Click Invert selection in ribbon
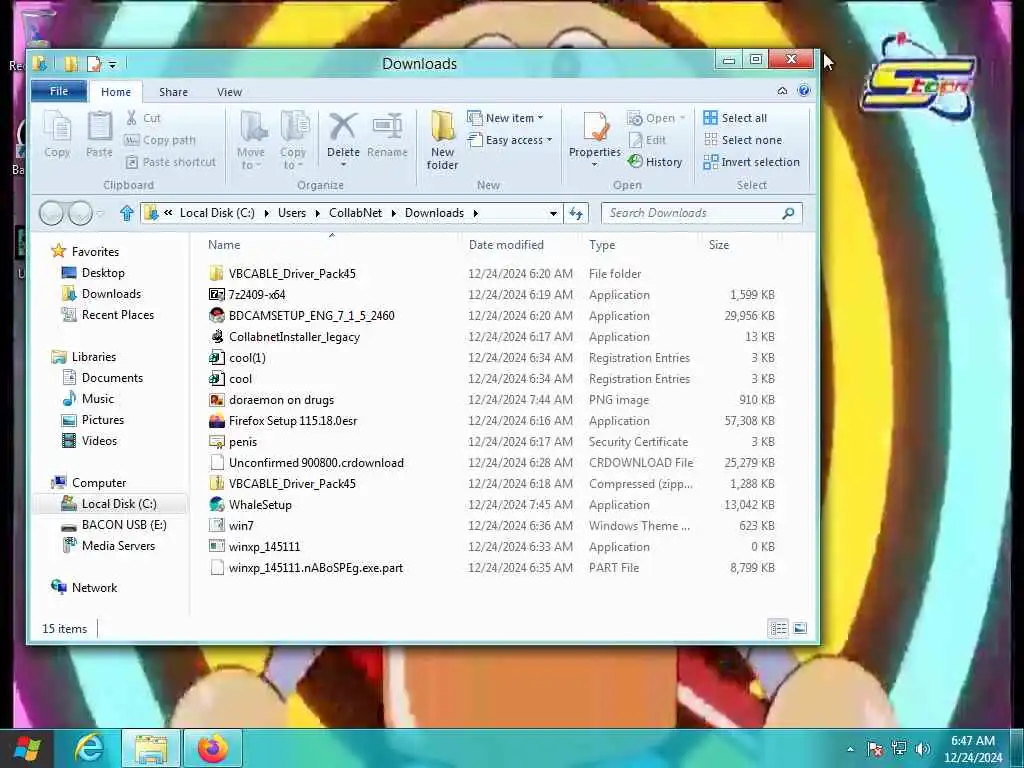The image size is (1024, 768). pos(752,162)
